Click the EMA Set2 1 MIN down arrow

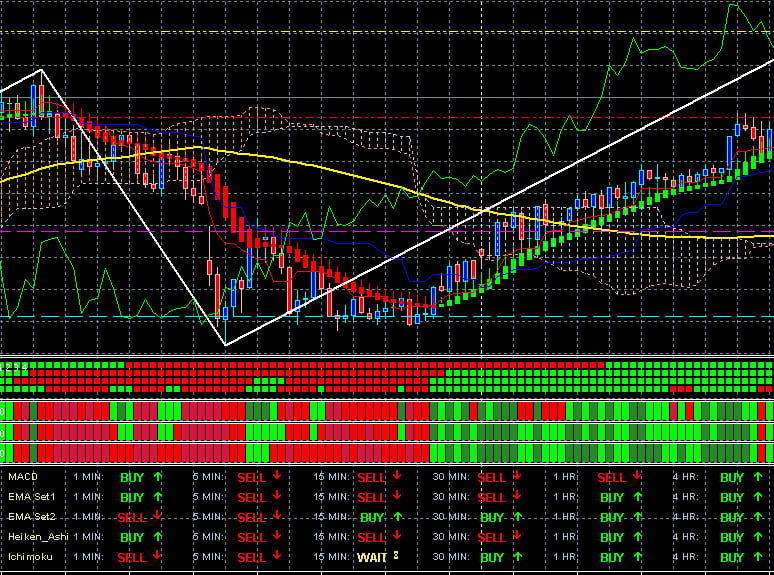click(x=157, y=517)
